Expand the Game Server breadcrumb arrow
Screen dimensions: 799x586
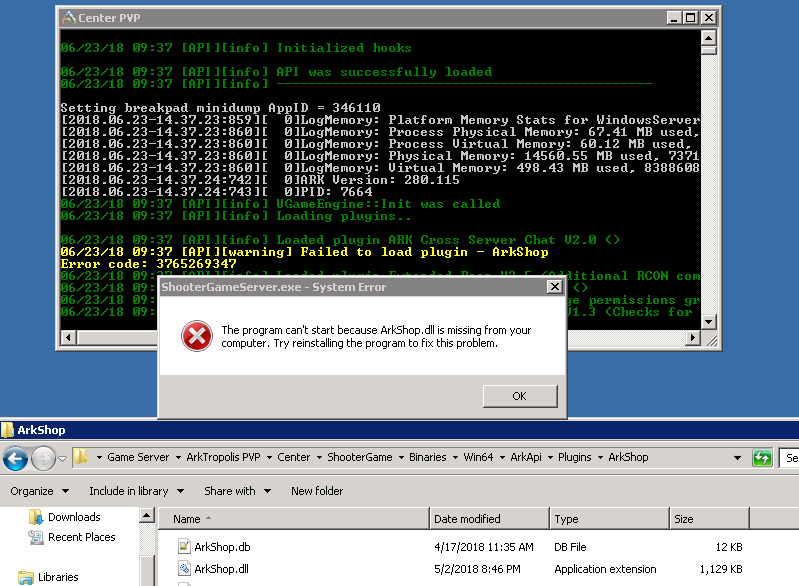[x=178, y=458]
